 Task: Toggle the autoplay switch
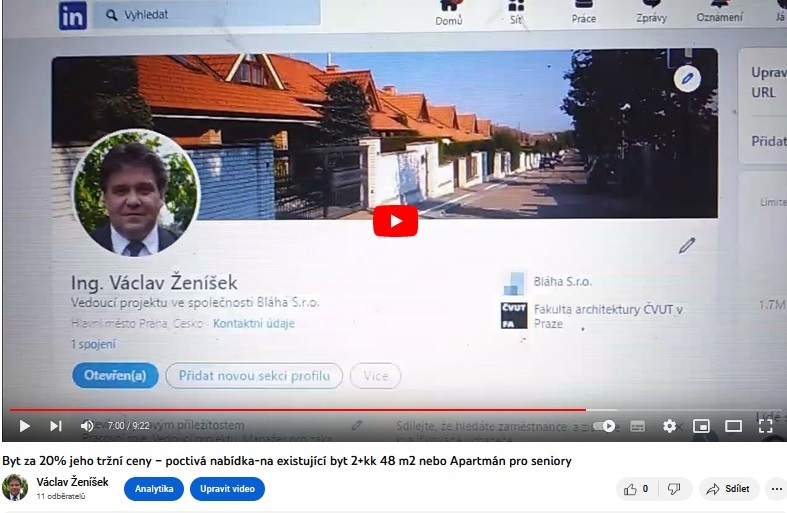coord(604,426)
